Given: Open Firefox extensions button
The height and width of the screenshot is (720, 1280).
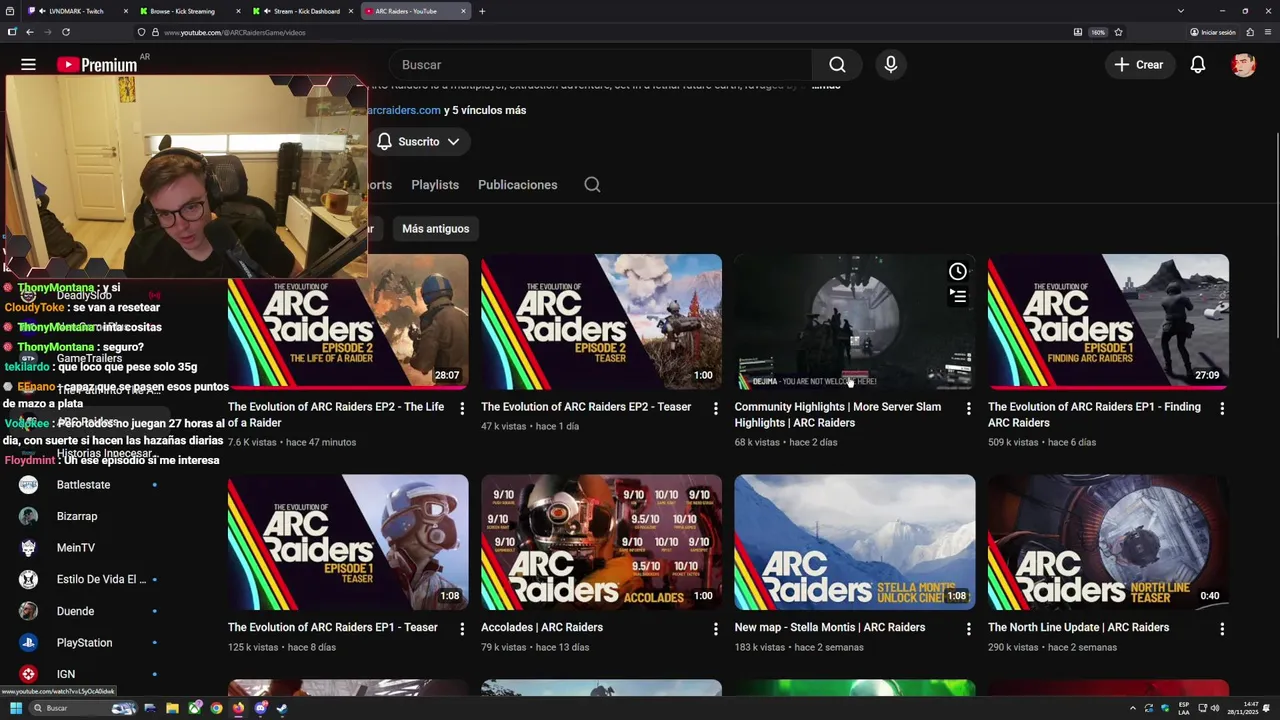Looking at the screenshot, I should pyautogui.click(x=1249, y=32).
